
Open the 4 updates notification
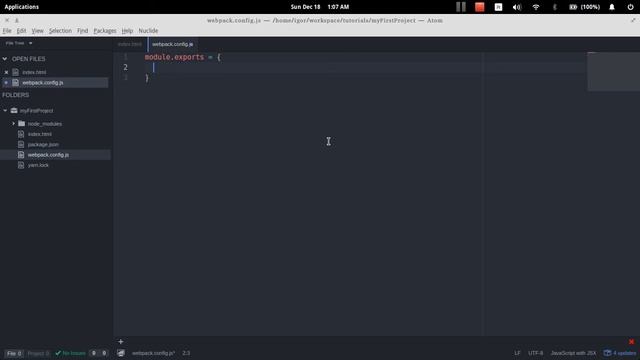[620, 353]
